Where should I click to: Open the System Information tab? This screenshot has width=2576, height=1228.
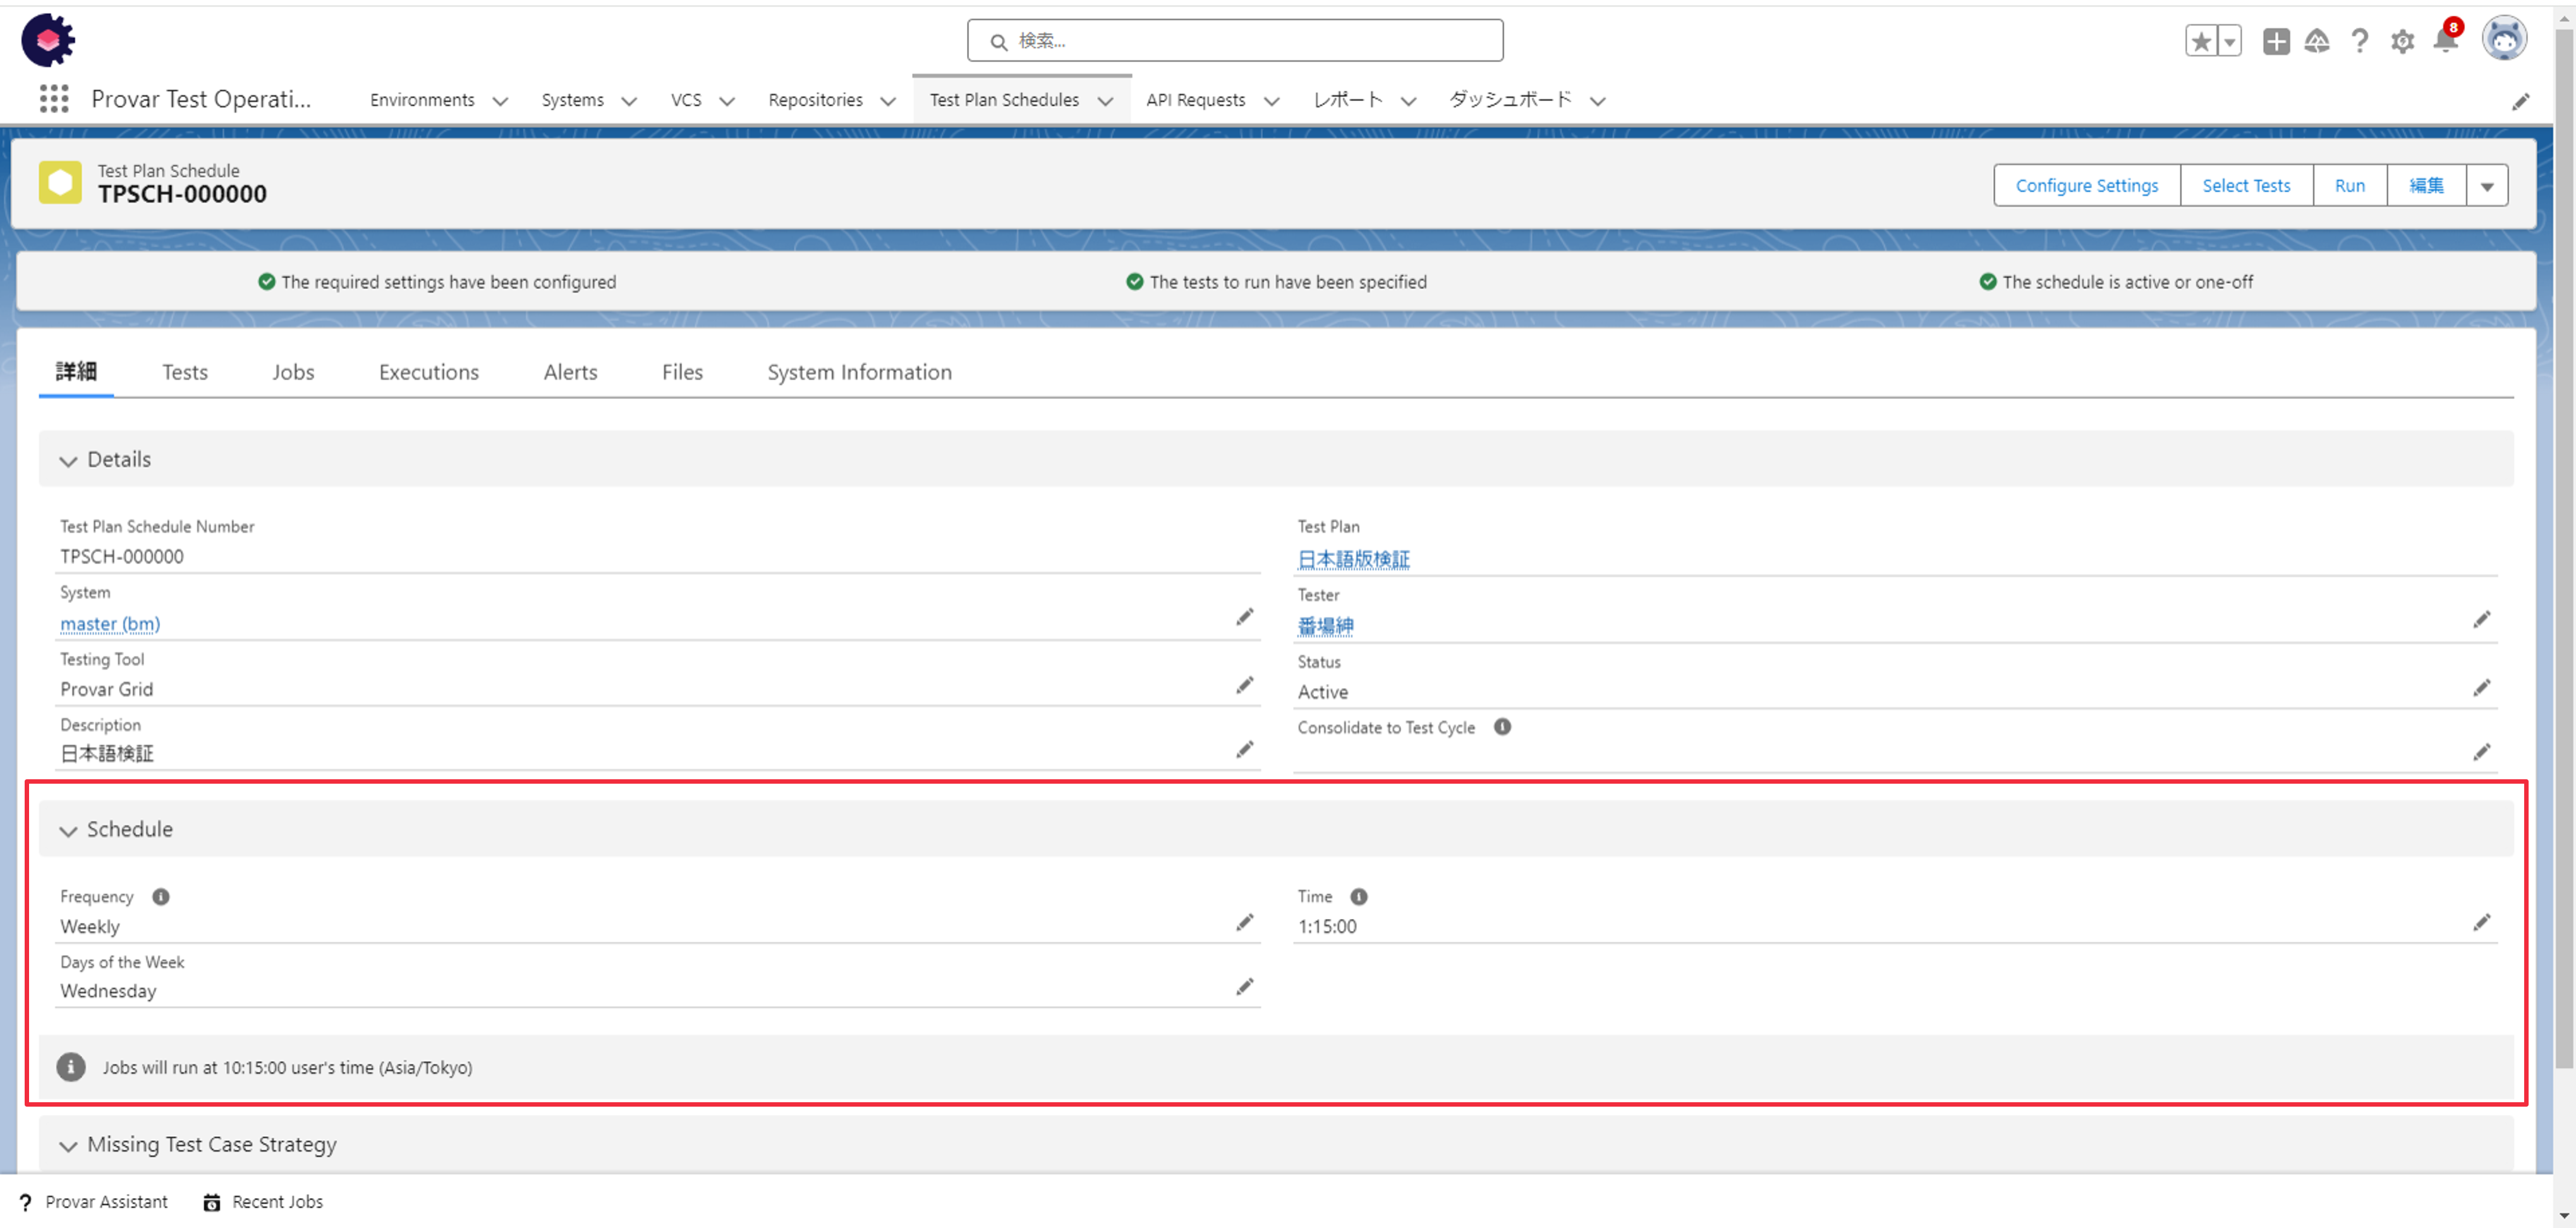coord(859,372)
